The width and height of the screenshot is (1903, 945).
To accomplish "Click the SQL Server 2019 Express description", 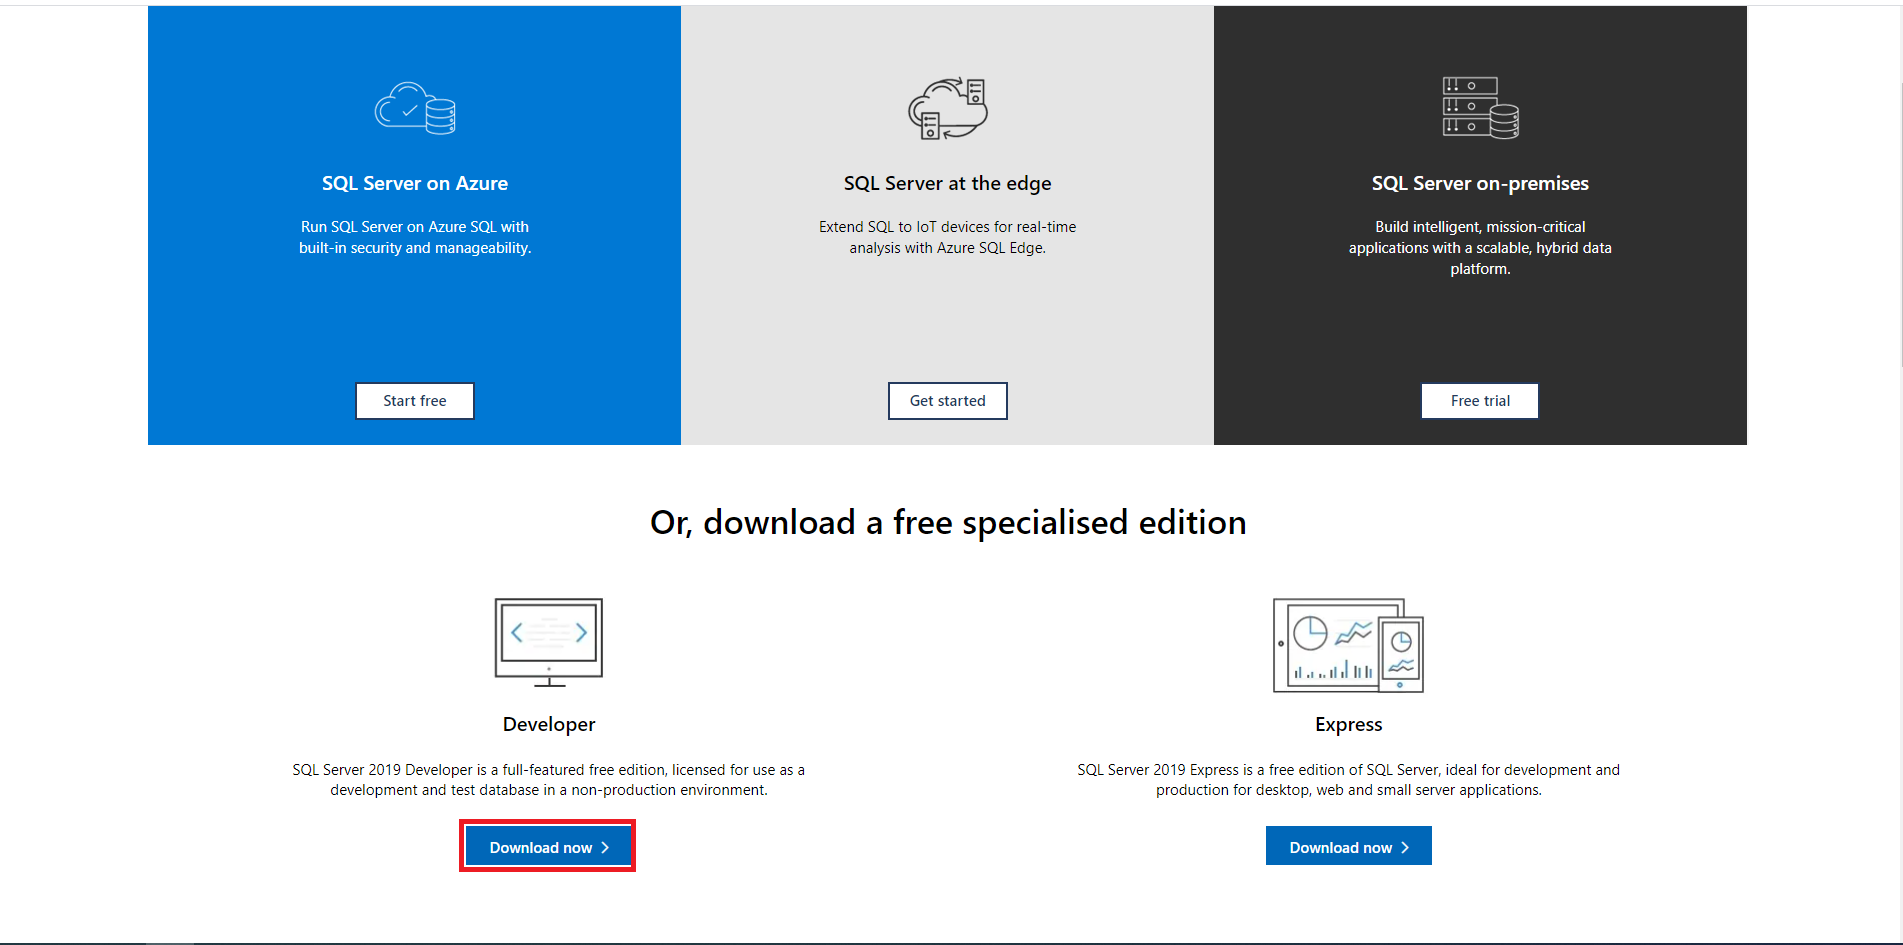I will tap(1348, 780).
